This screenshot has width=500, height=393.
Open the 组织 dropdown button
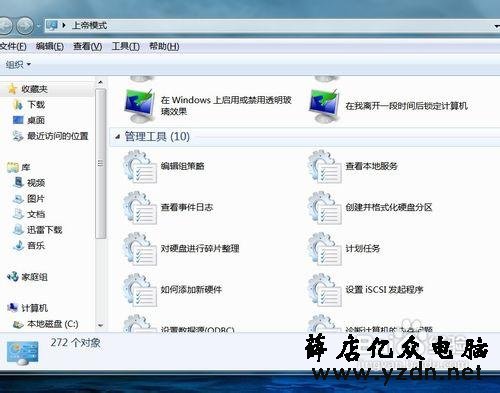(18, 64)
